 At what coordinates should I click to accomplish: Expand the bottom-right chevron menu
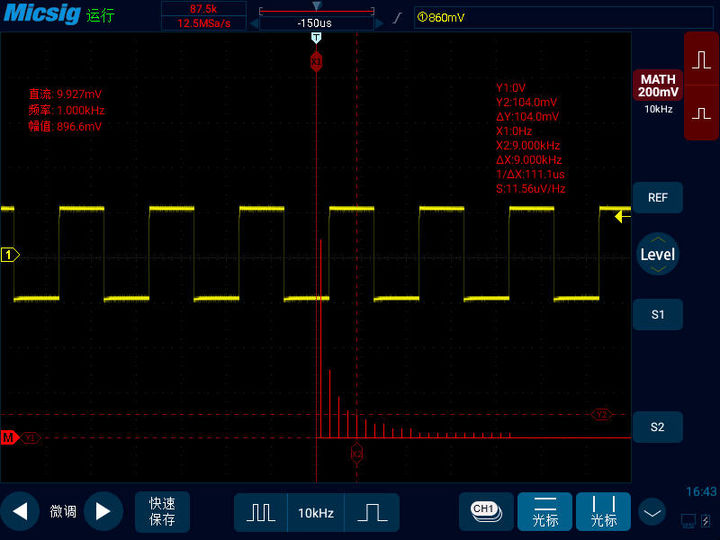tap(653, 513)
